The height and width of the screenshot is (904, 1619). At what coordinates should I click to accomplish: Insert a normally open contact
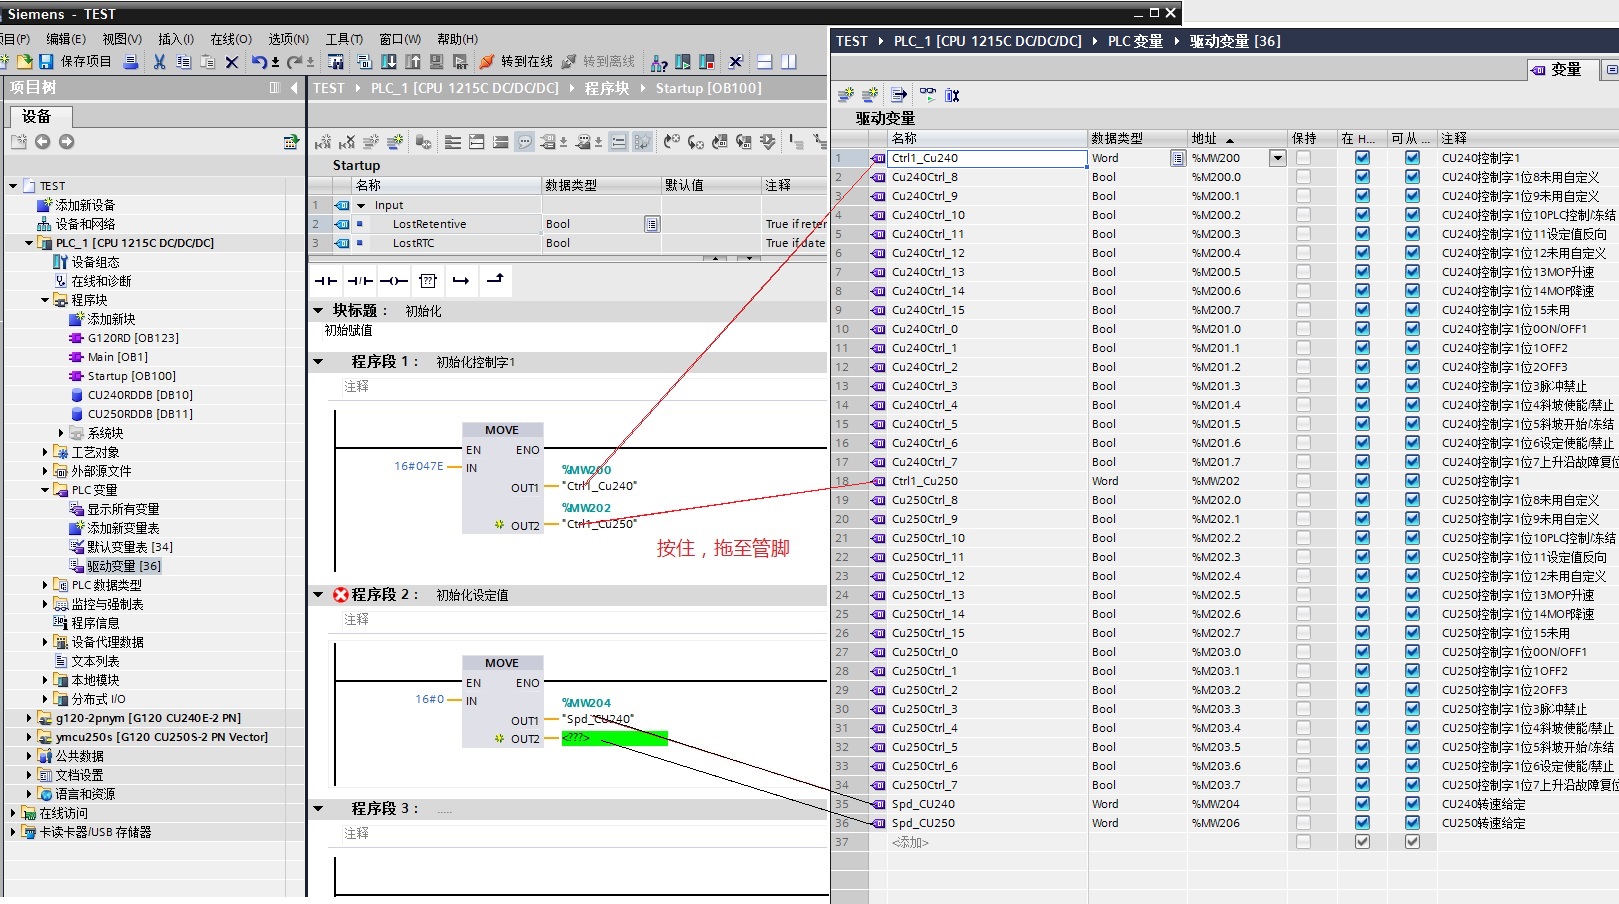coord(326,281)
